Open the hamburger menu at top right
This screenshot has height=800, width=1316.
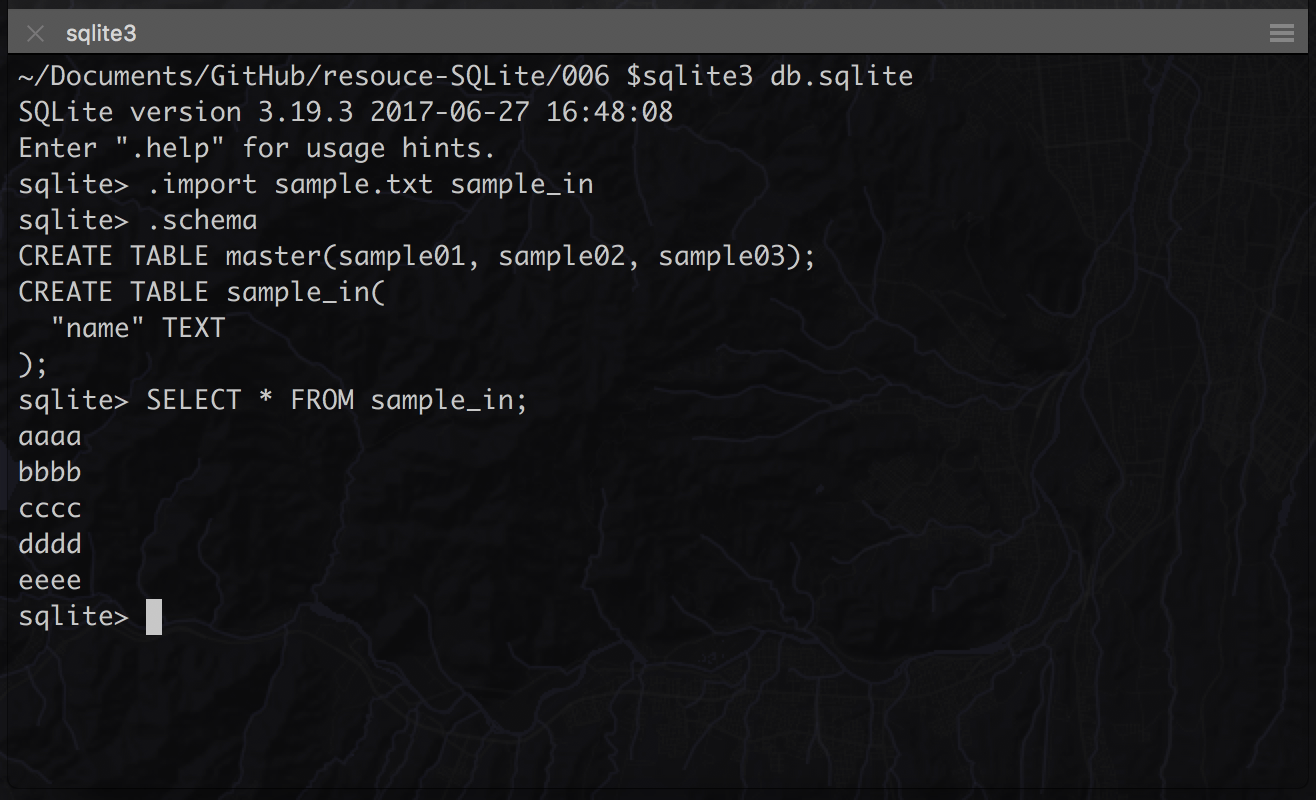(1281, 34)
